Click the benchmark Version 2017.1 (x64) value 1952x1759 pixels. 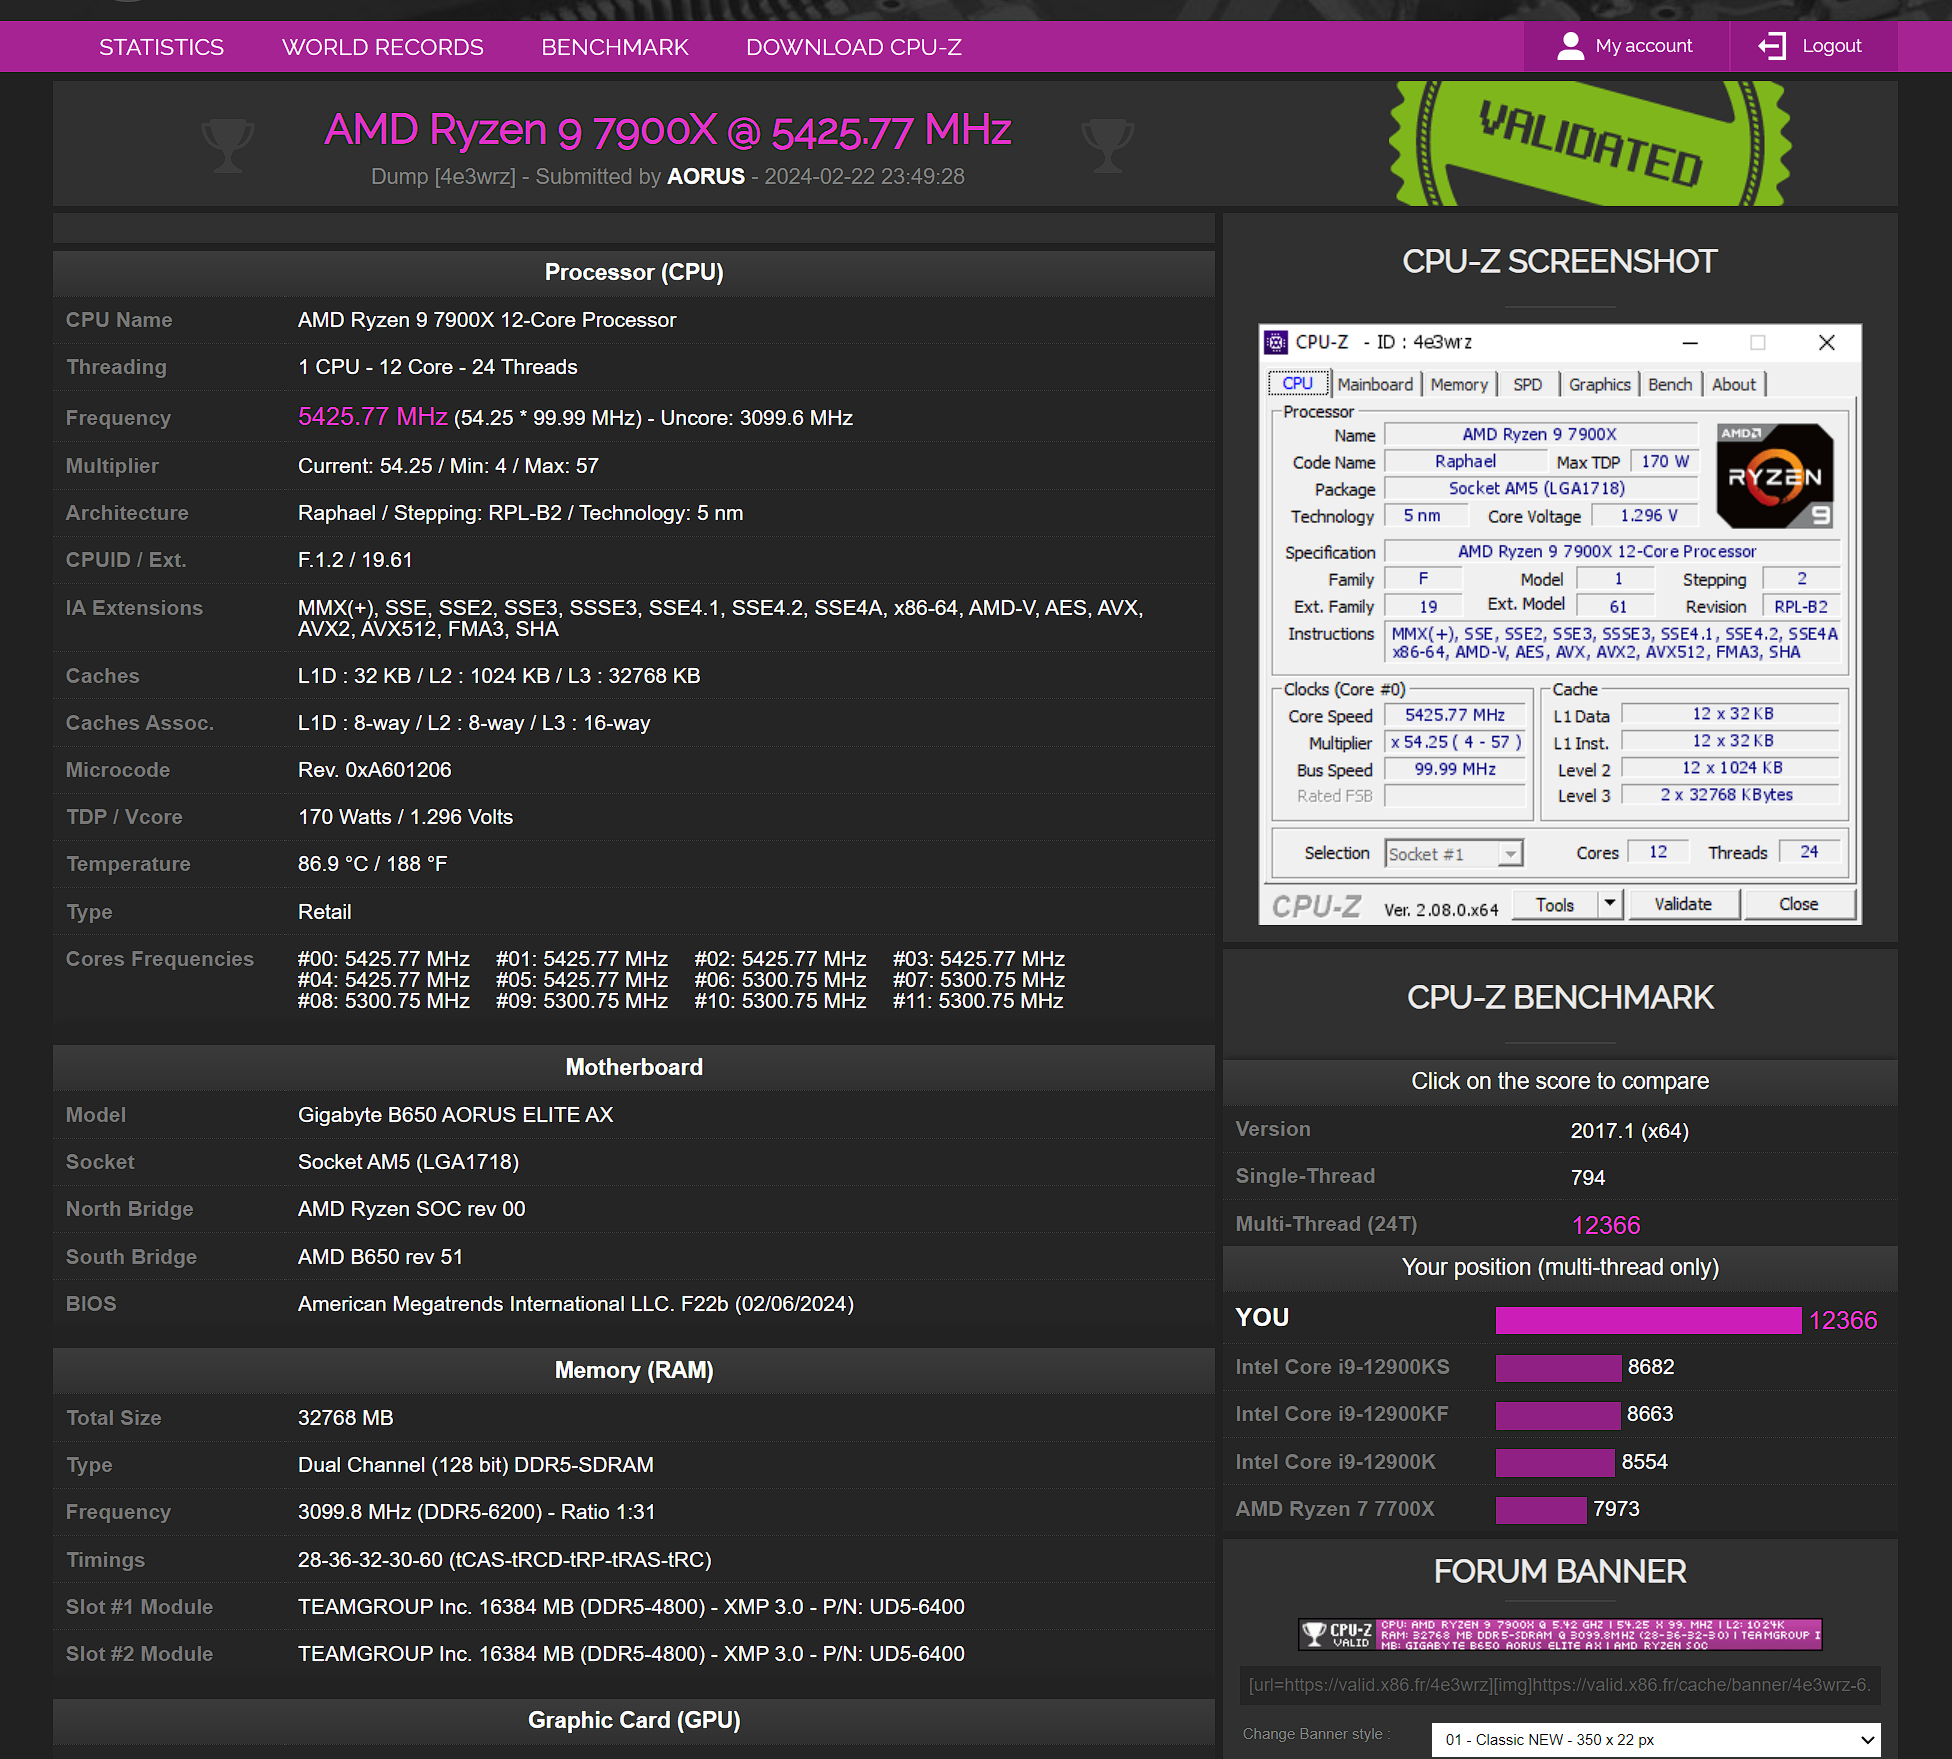(1629, 1131)
